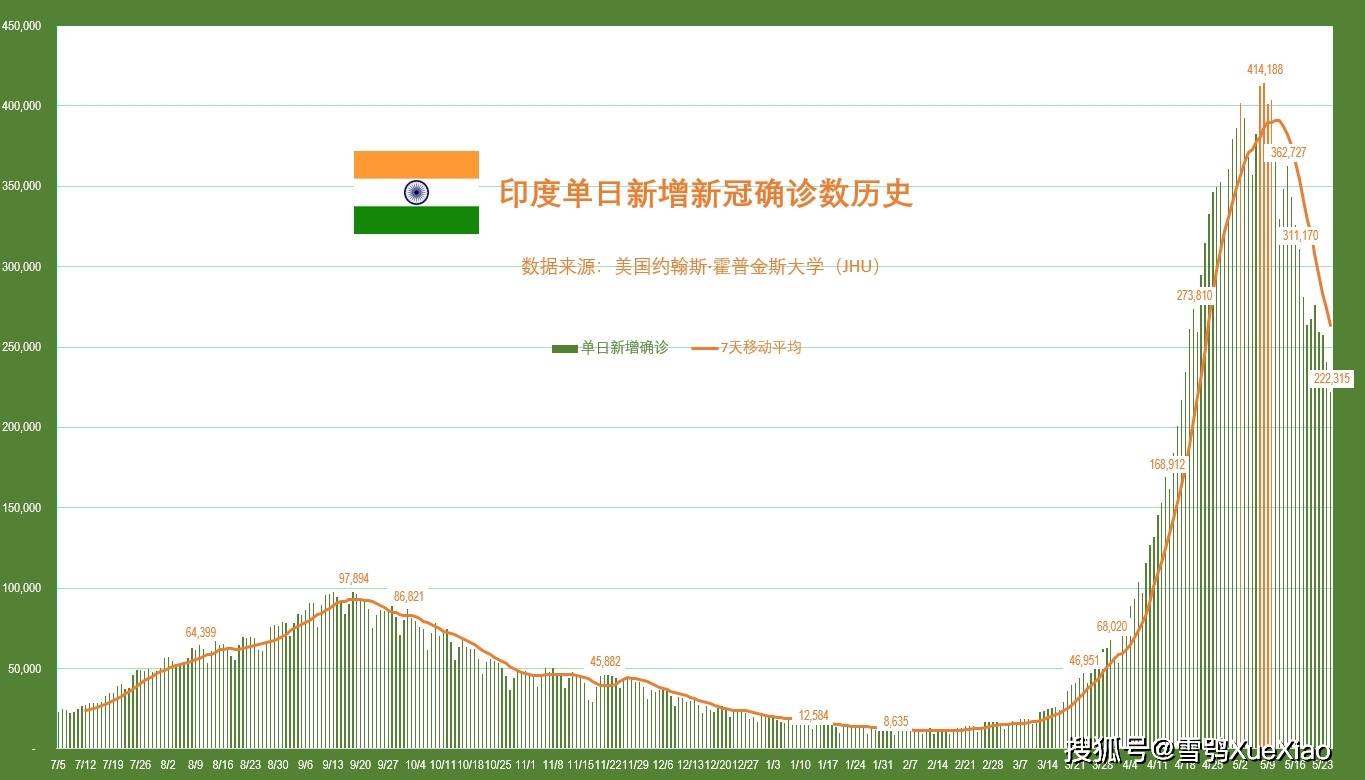Toggle the 7天移动平均 series in the legend
The image size is (1365, 780).
click(x=764, y=347)
